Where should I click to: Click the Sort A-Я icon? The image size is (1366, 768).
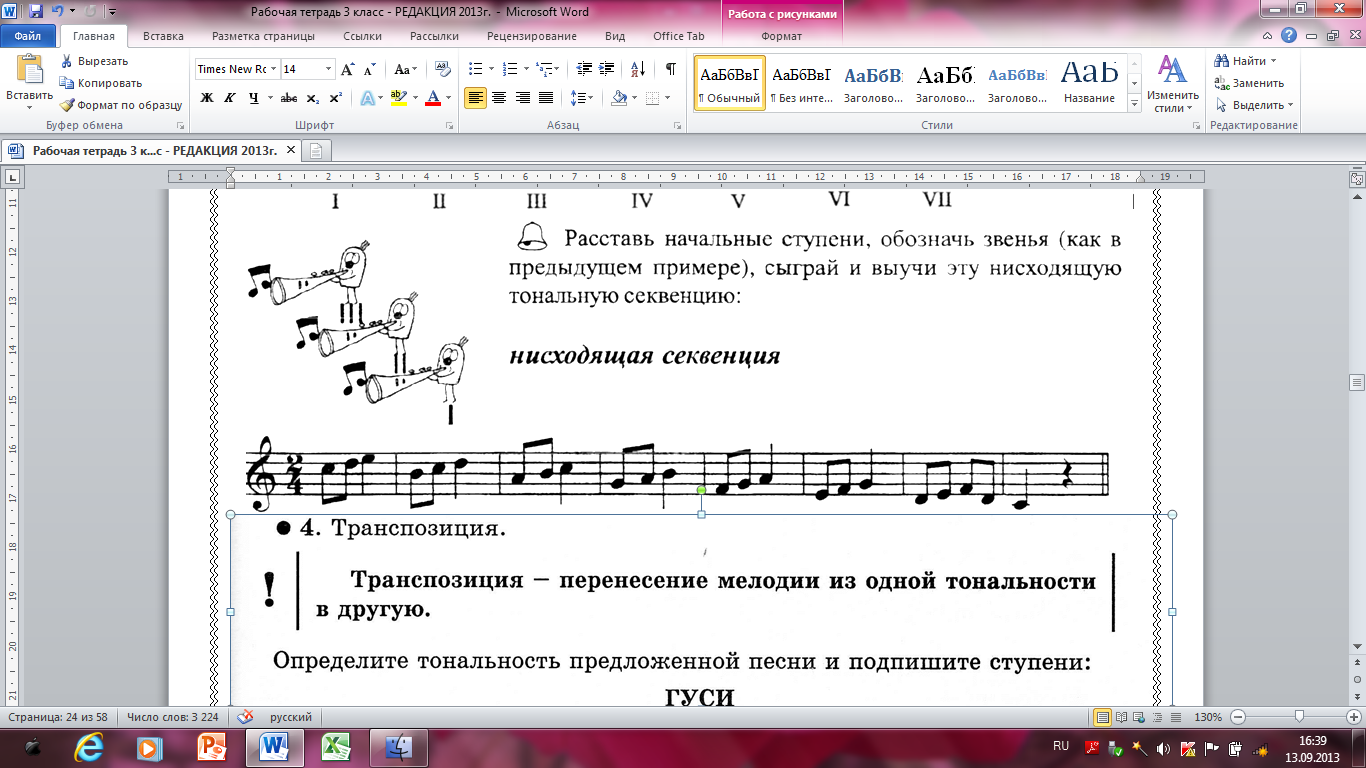(x=636, y=69)
